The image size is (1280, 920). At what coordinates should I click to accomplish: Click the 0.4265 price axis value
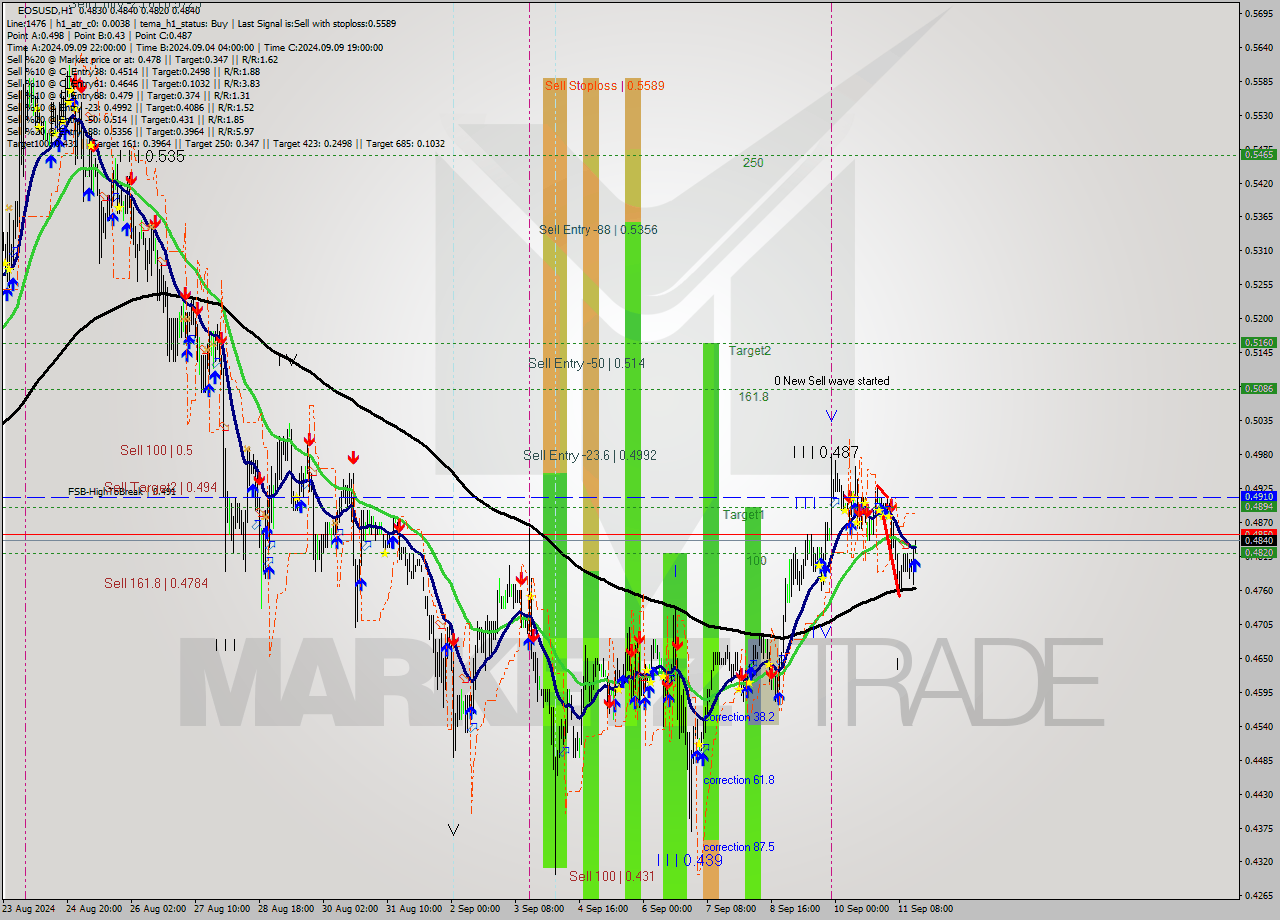[x=1258, y=895]
